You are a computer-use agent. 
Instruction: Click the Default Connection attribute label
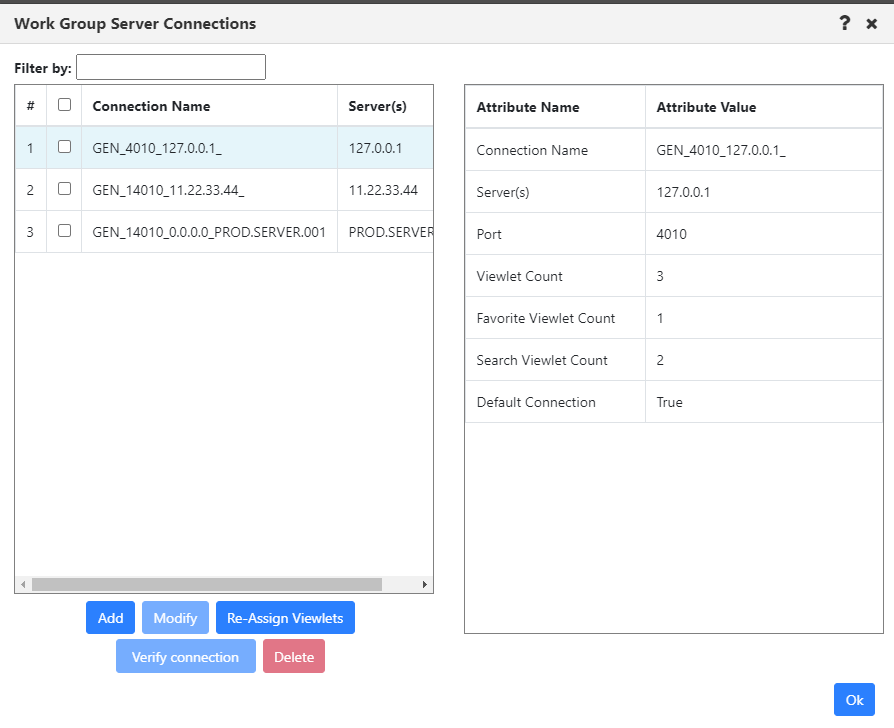point(536,402)
